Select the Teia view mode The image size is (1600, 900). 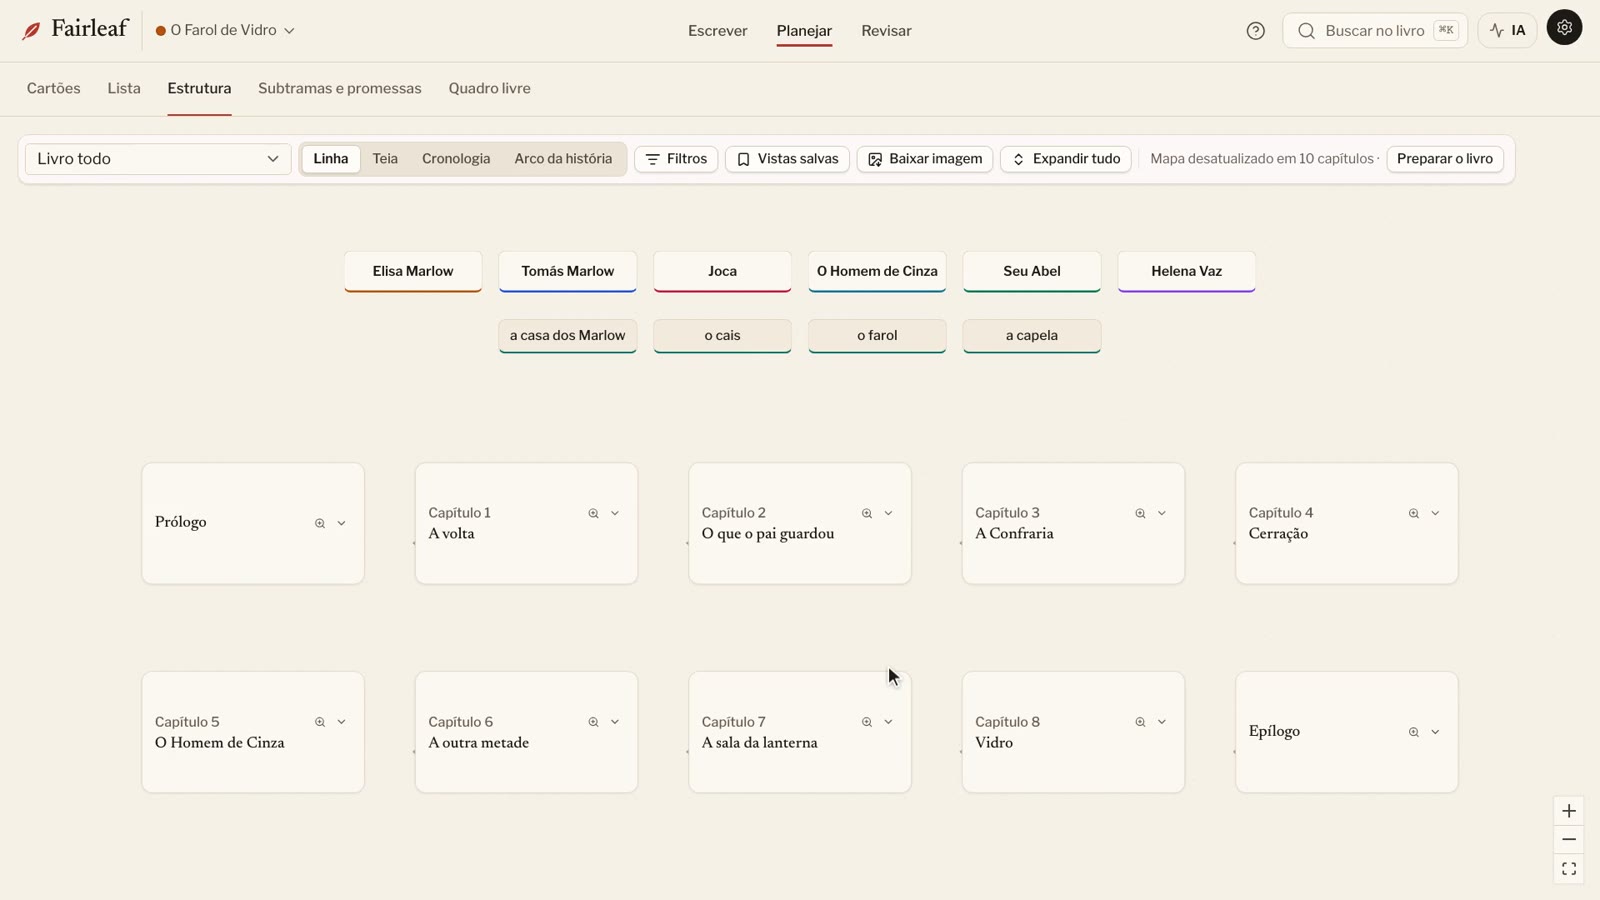point(385,159)
